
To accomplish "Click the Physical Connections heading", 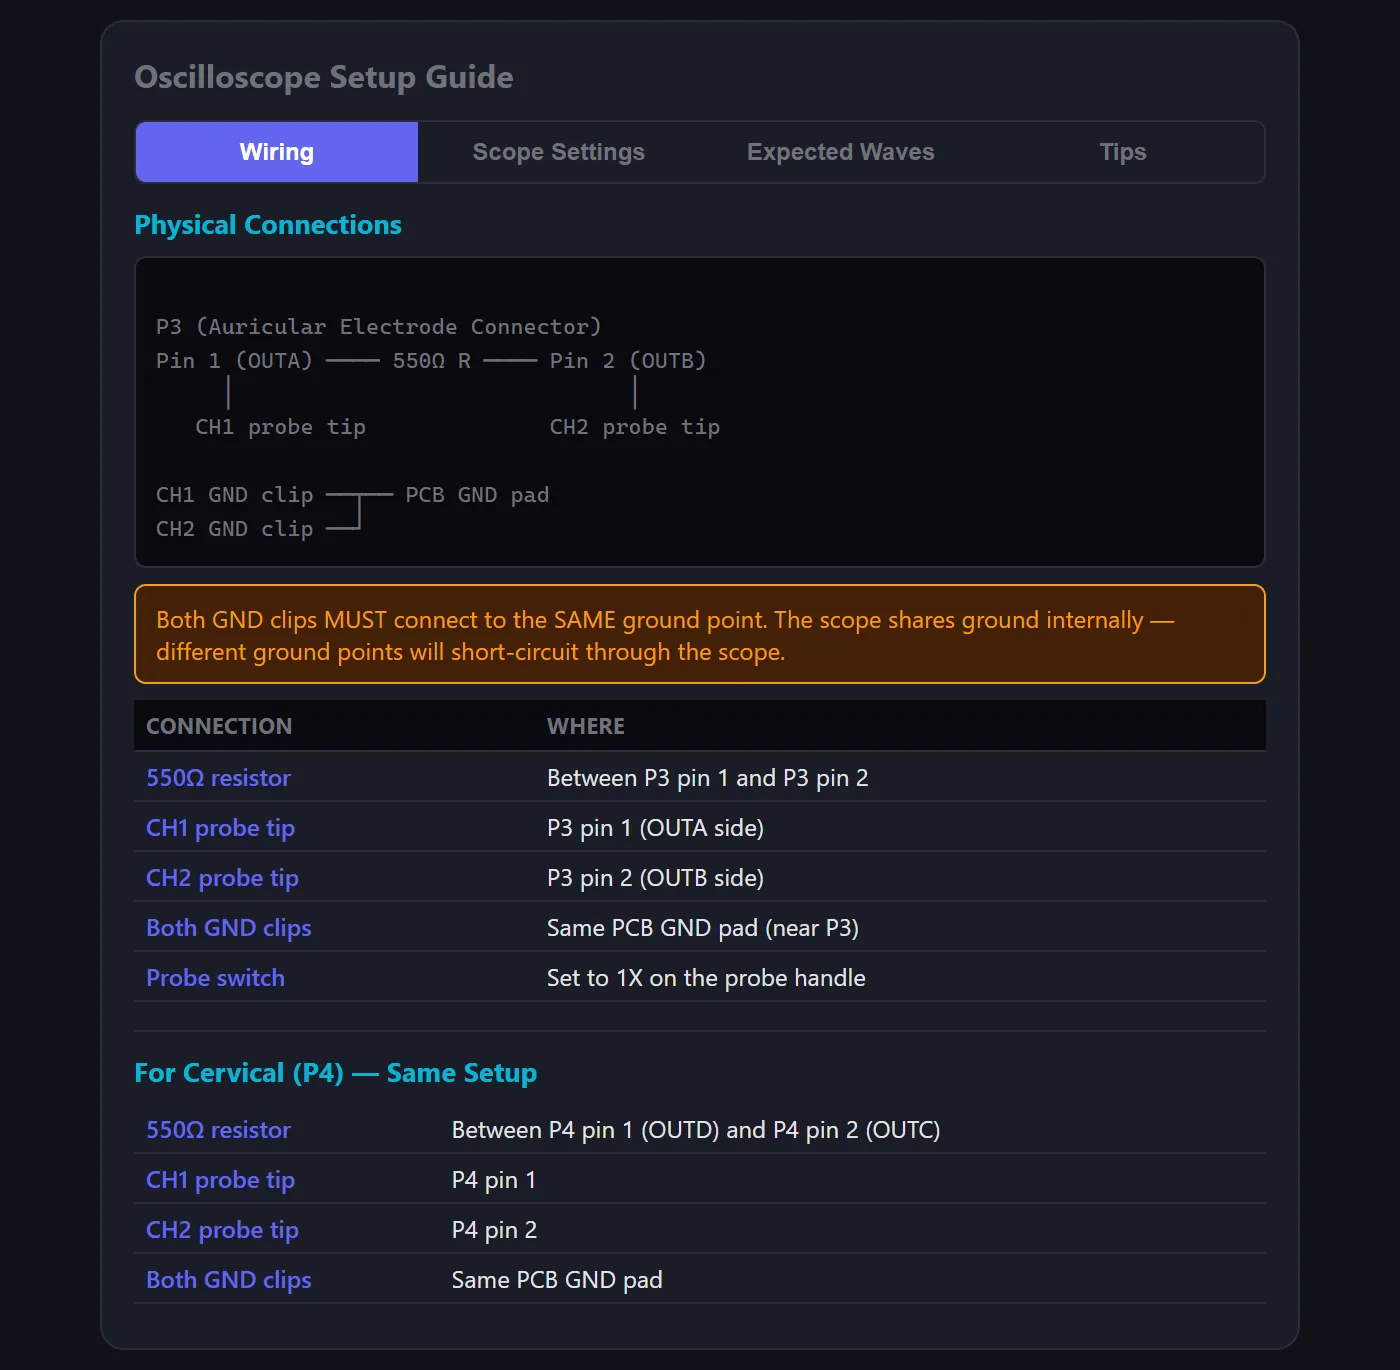I will point(268,225).
